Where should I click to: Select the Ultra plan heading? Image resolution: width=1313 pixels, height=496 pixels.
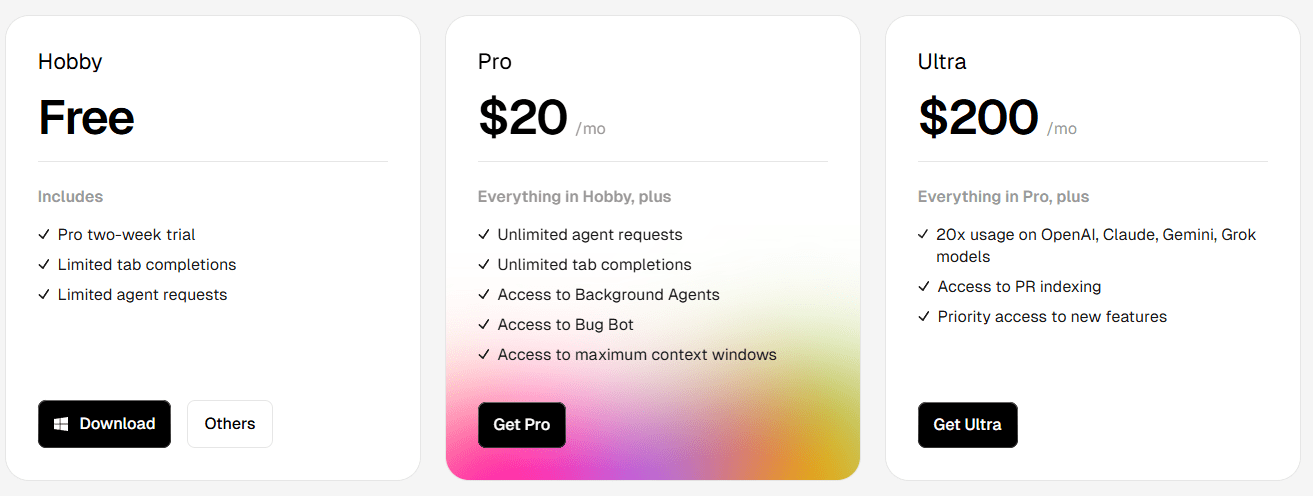tap(942, 62)
